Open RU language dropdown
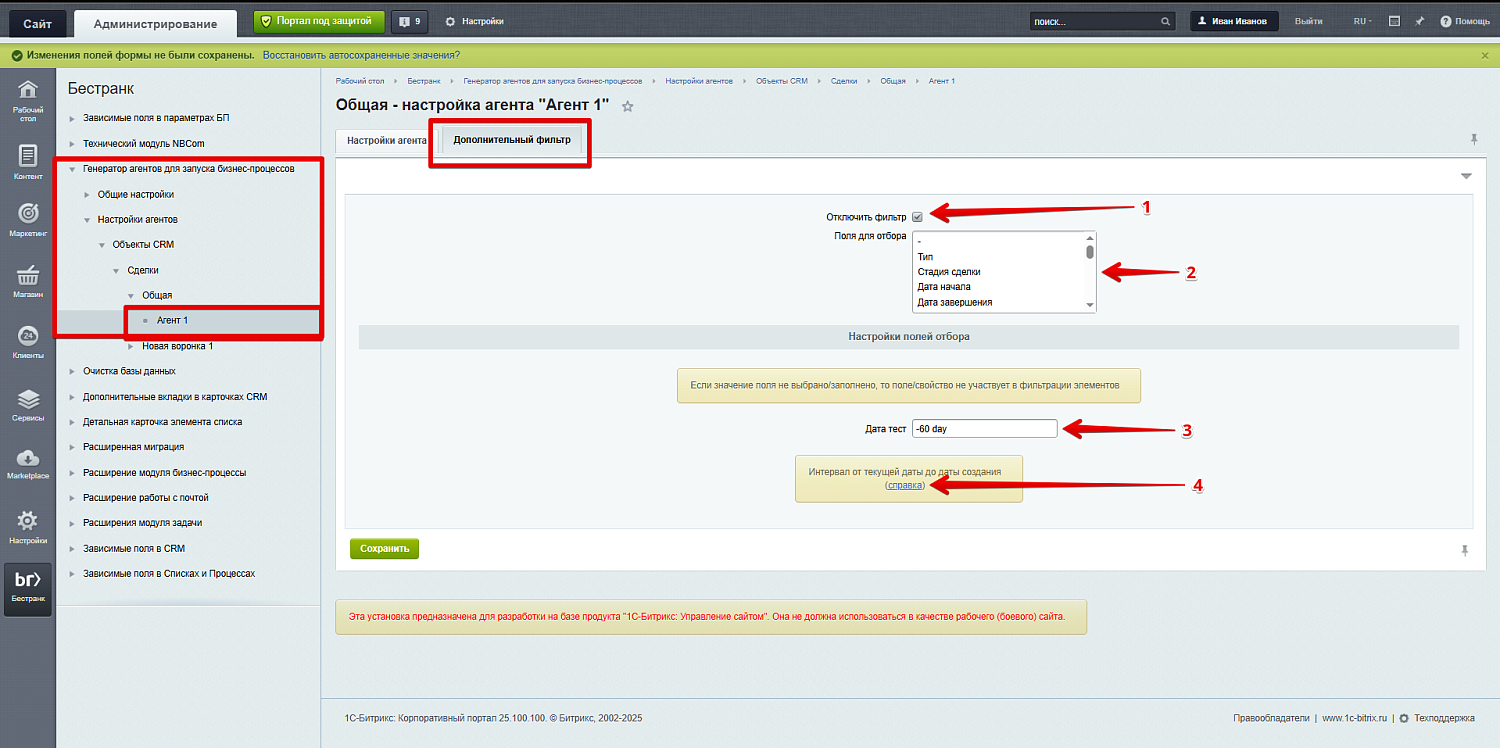The width and height of the screenshot is (1500, 748). pyautogui.click(x=1362, y=21)
